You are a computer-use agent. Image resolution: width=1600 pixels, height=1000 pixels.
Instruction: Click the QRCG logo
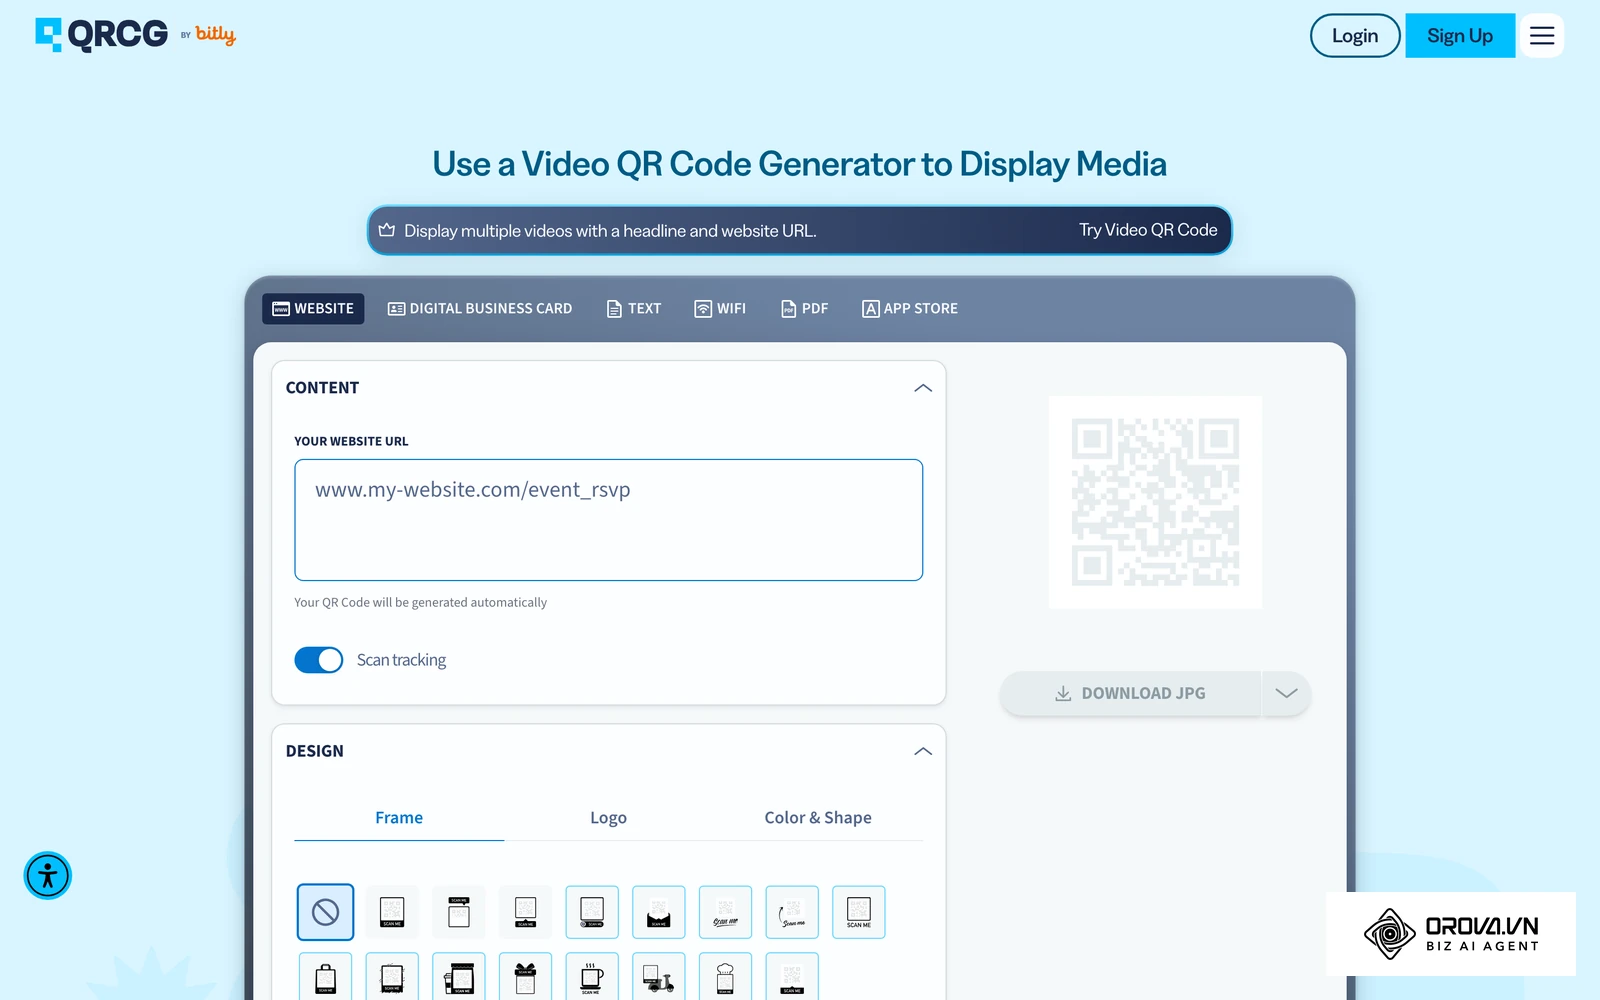[x=101, y=34]
